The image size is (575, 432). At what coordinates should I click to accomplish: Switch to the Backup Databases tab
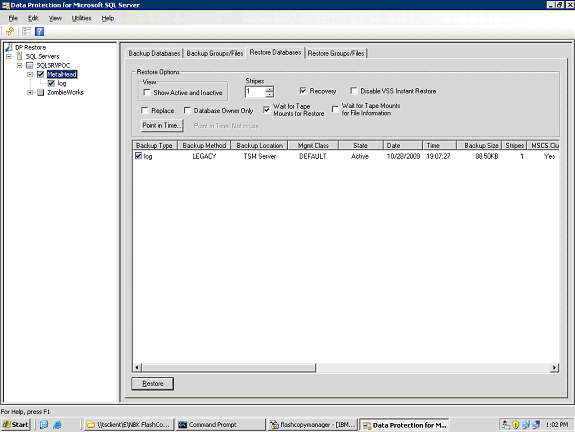pos(154,54)
